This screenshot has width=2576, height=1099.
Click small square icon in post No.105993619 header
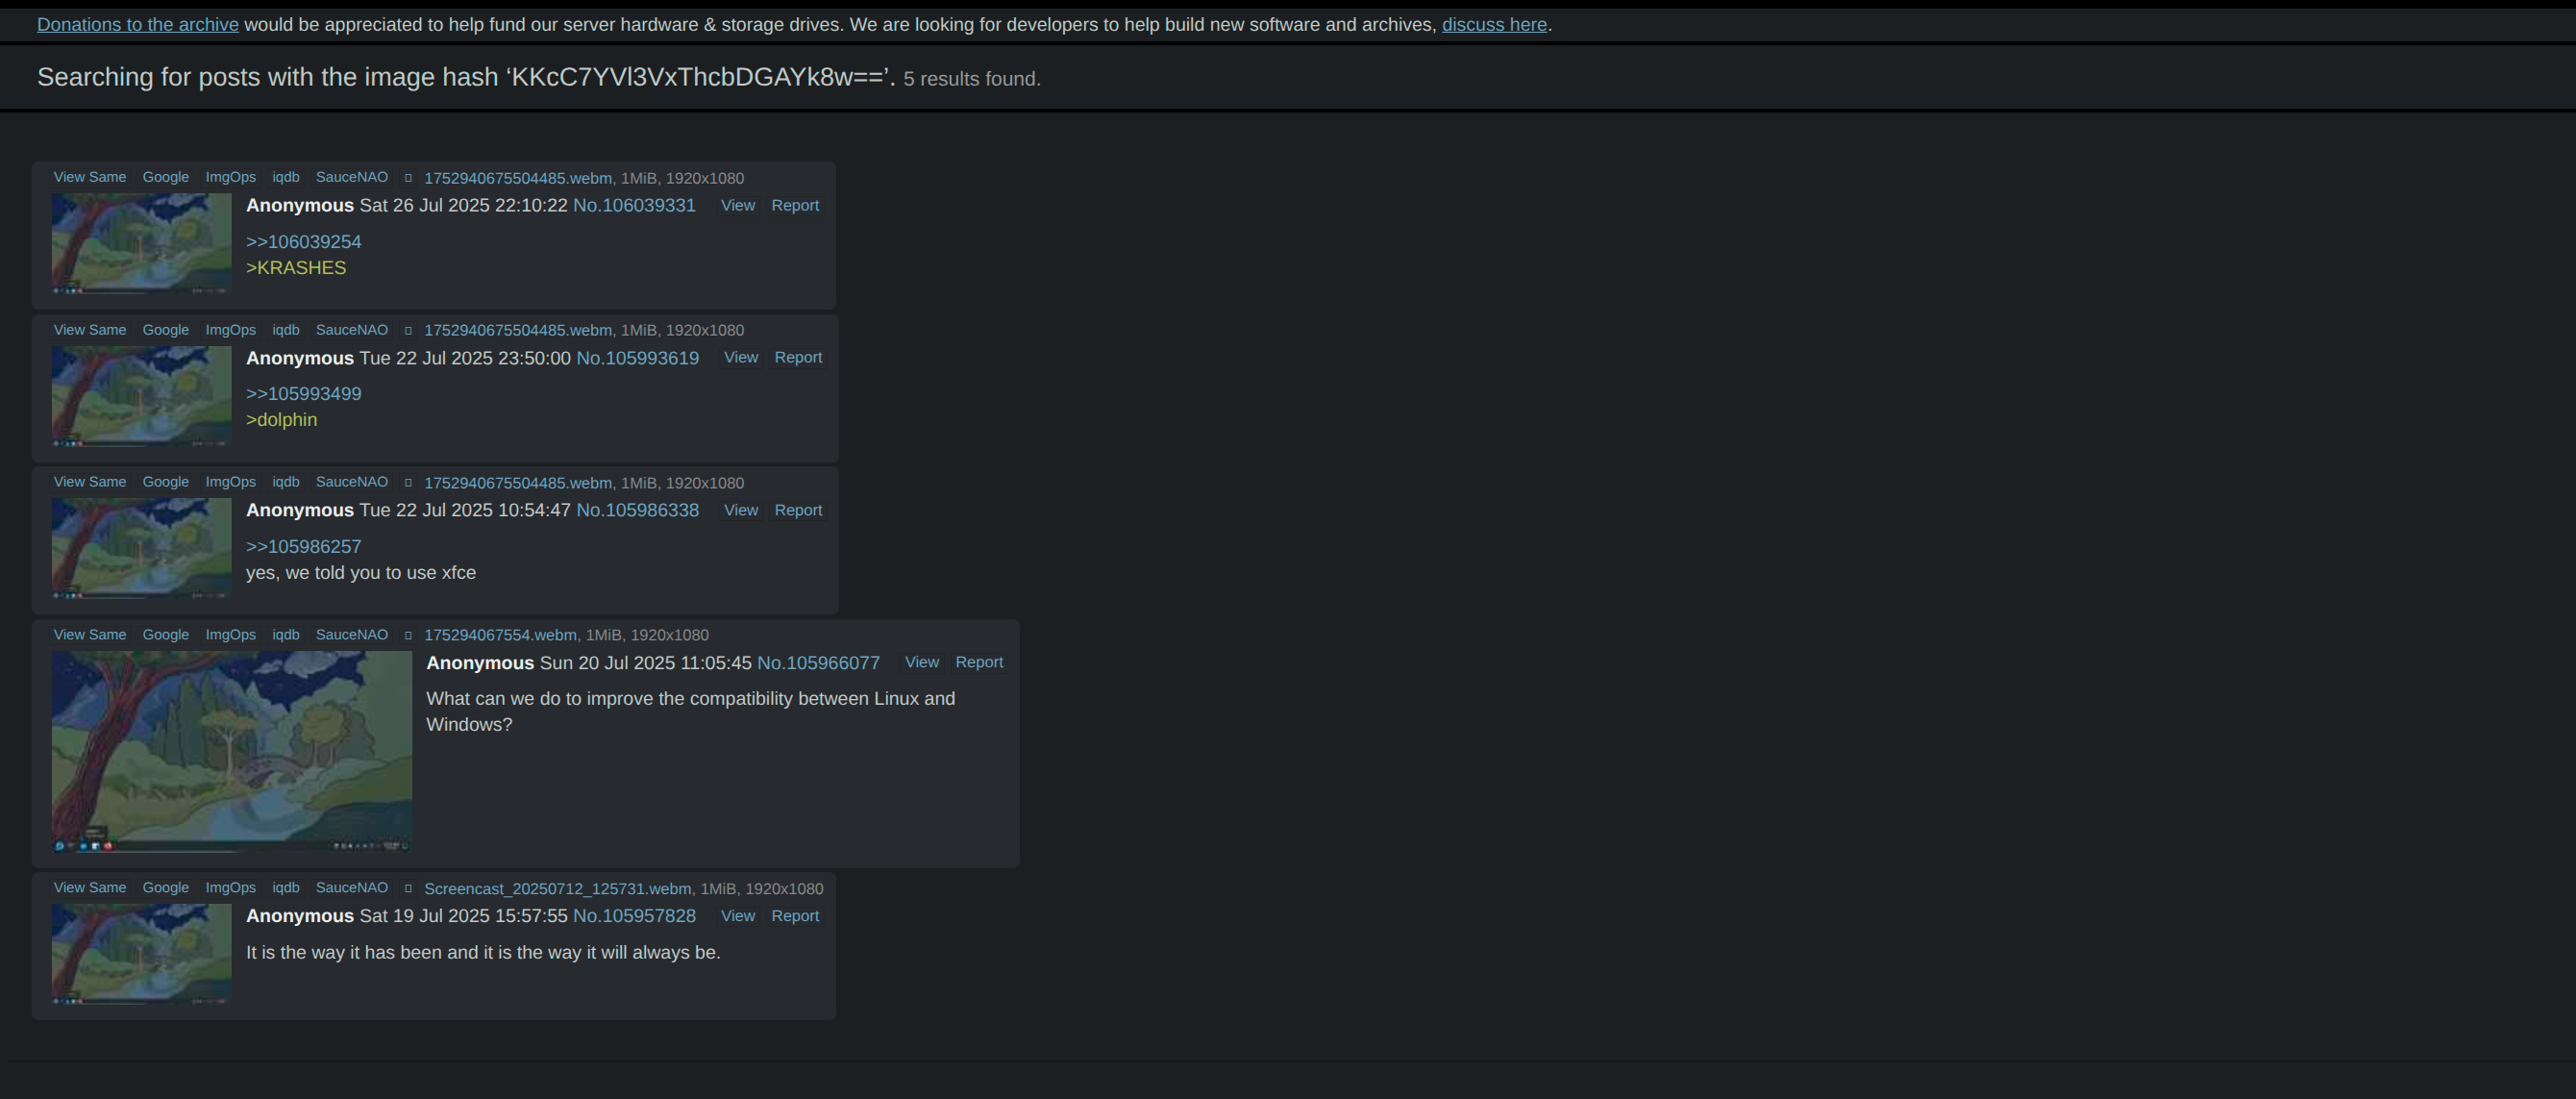coord(408,331)
